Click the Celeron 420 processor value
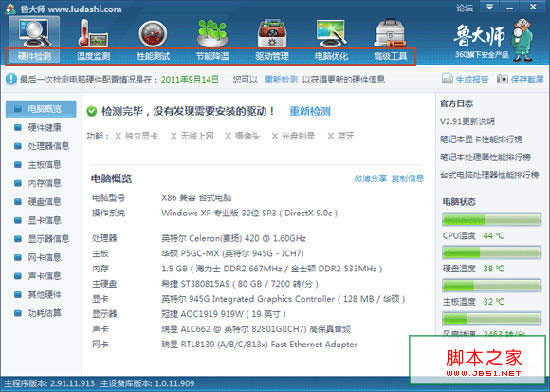Viewport: 550px width, 392px height. (233, 238)
